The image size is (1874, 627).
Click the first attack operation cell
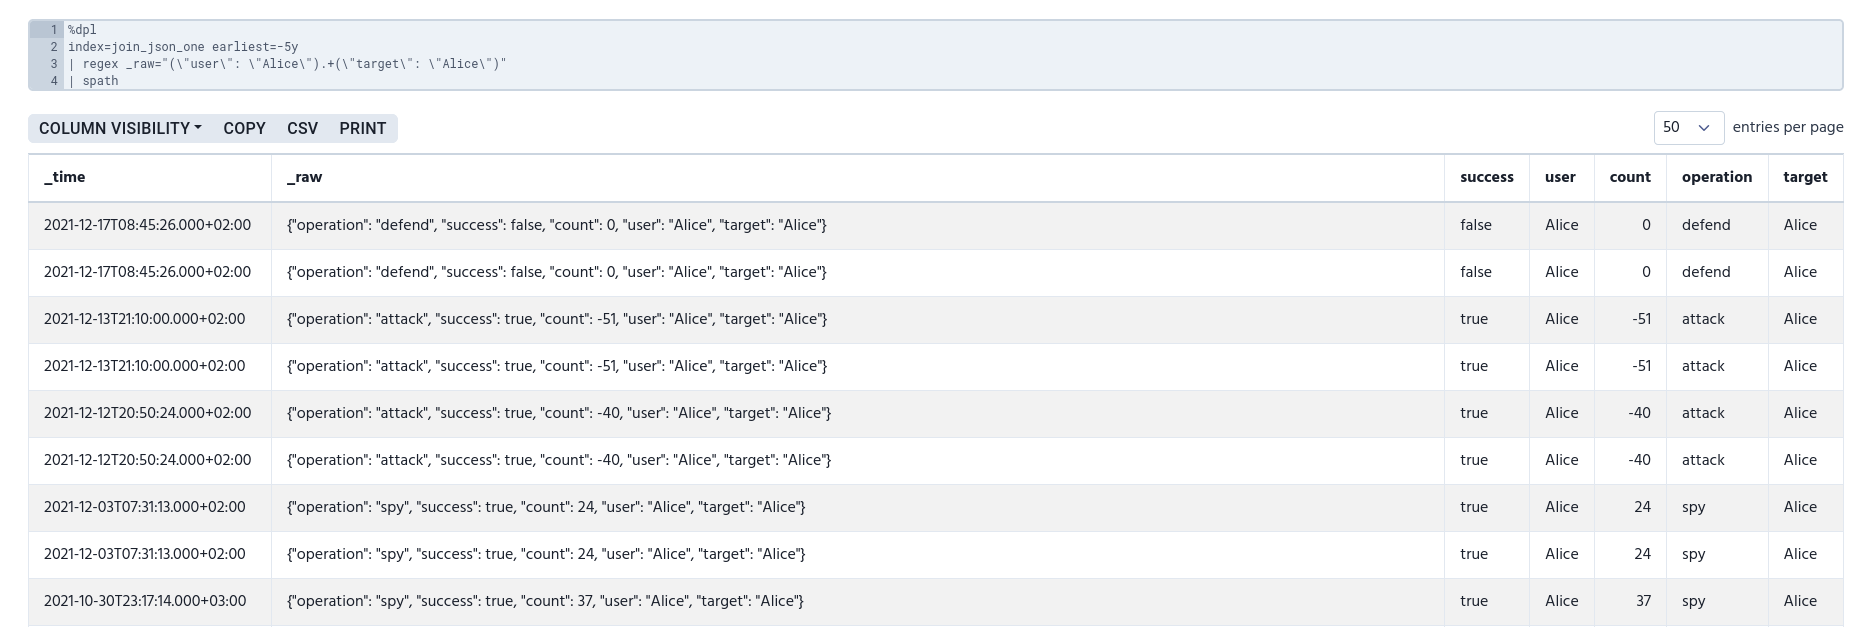coord(1703,319)
